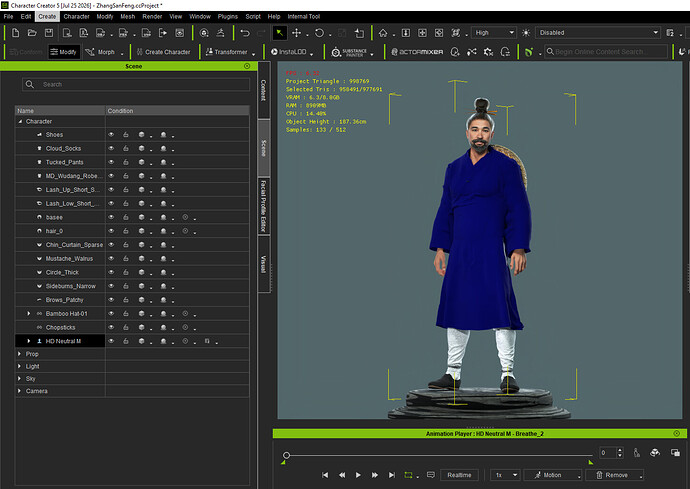Click the timeline playhead circle

(x=286, y=455)
